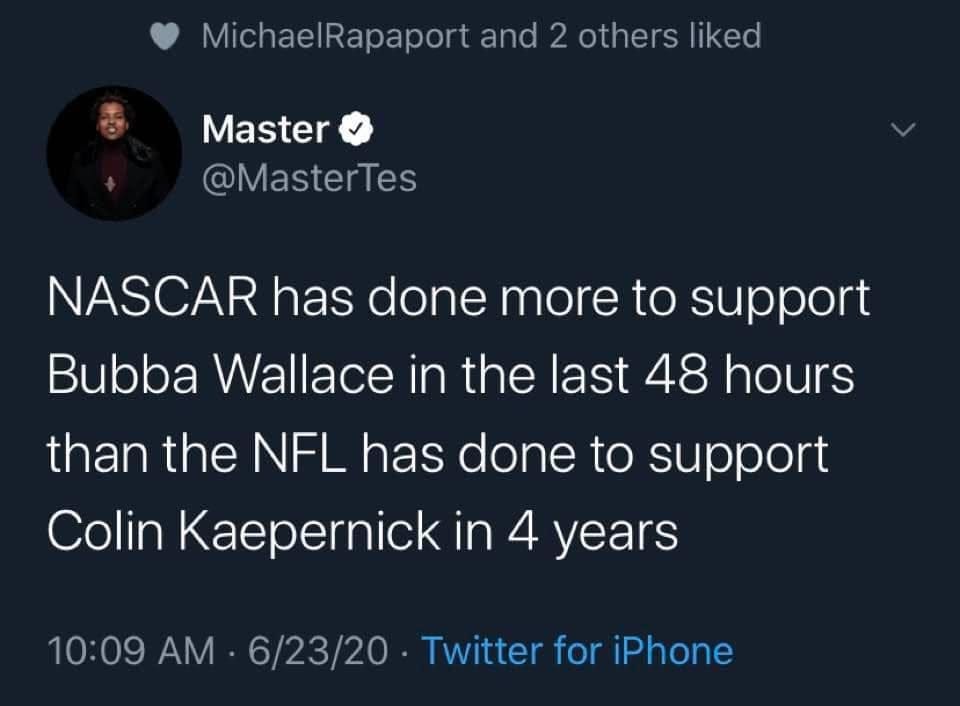This screenshot has width=960, height=706.
Task: Open the @MasterTes handle
Action: (x=309, y=178)
